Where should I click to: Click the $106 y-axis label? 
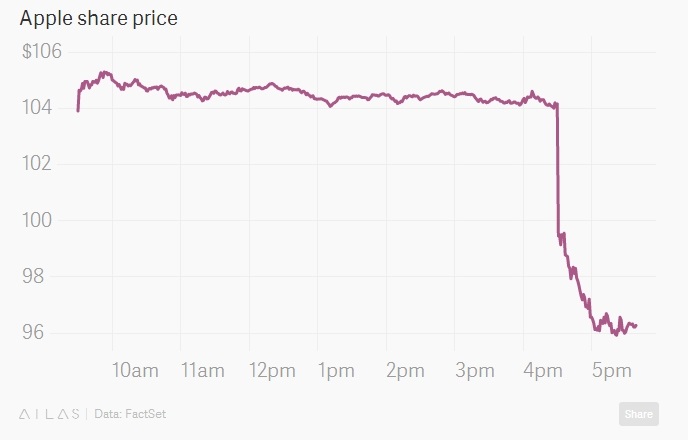tap(42, 51)
